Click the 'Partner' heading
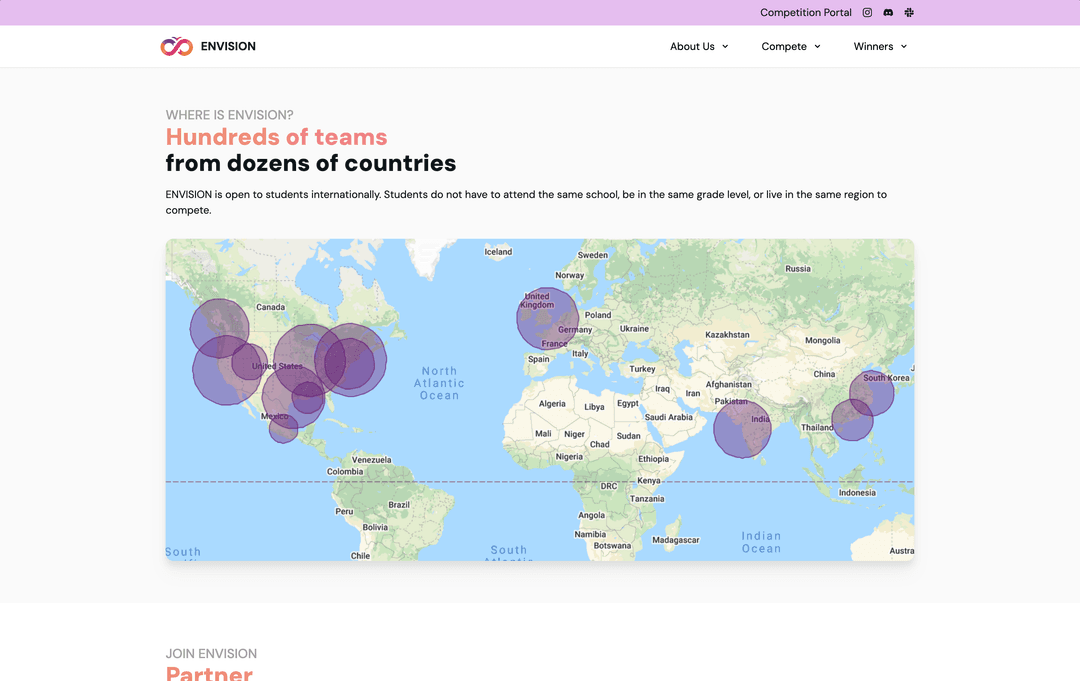The height and width of the screenshot is (681, 1080). 209,673
